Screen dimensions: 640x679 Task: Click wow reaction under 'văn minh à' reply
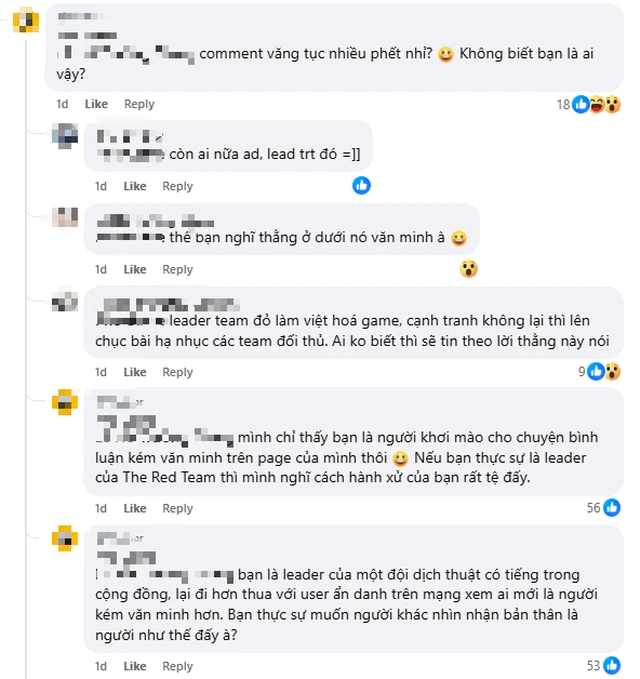click(469, 269)
